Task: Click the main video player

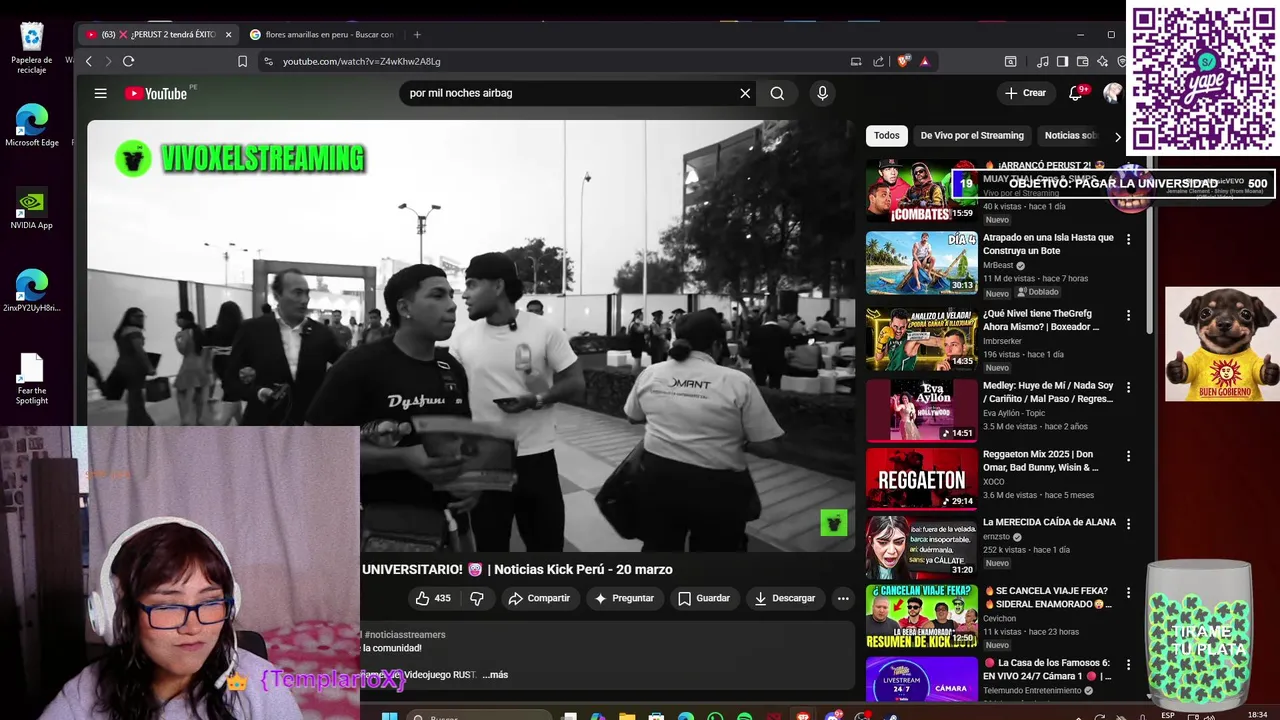Action: click(471, 336)
